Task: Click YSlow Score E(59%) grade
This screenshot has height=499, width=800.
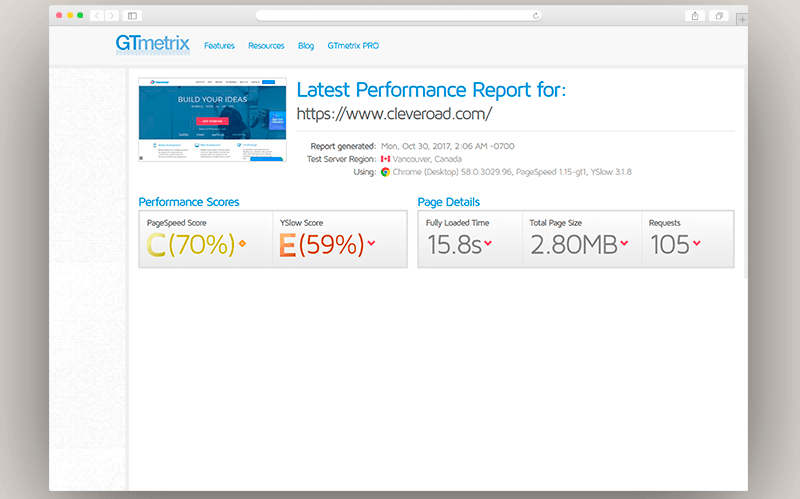Action: tap(321, 244)
